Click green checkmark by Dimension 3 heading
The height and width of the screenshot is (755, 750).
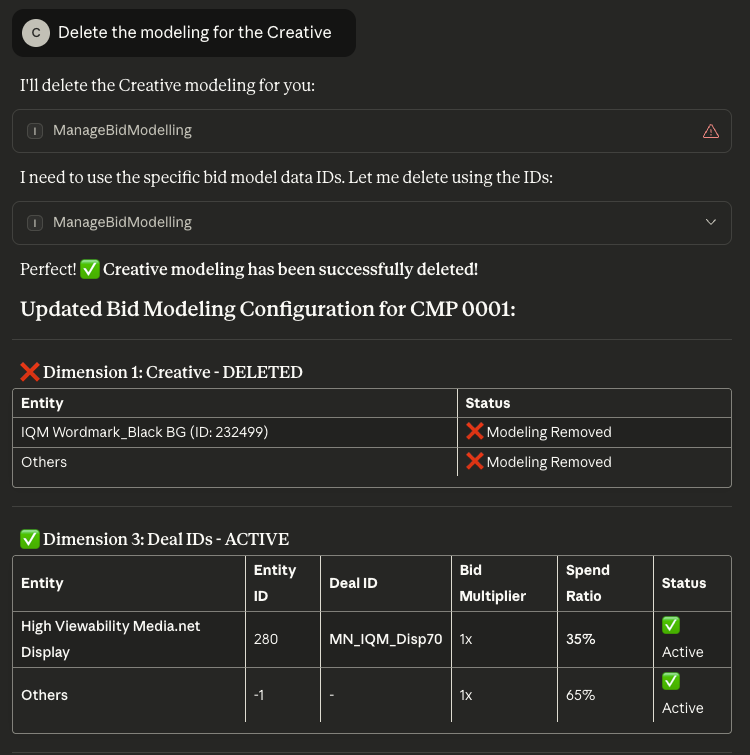[30, 539]
